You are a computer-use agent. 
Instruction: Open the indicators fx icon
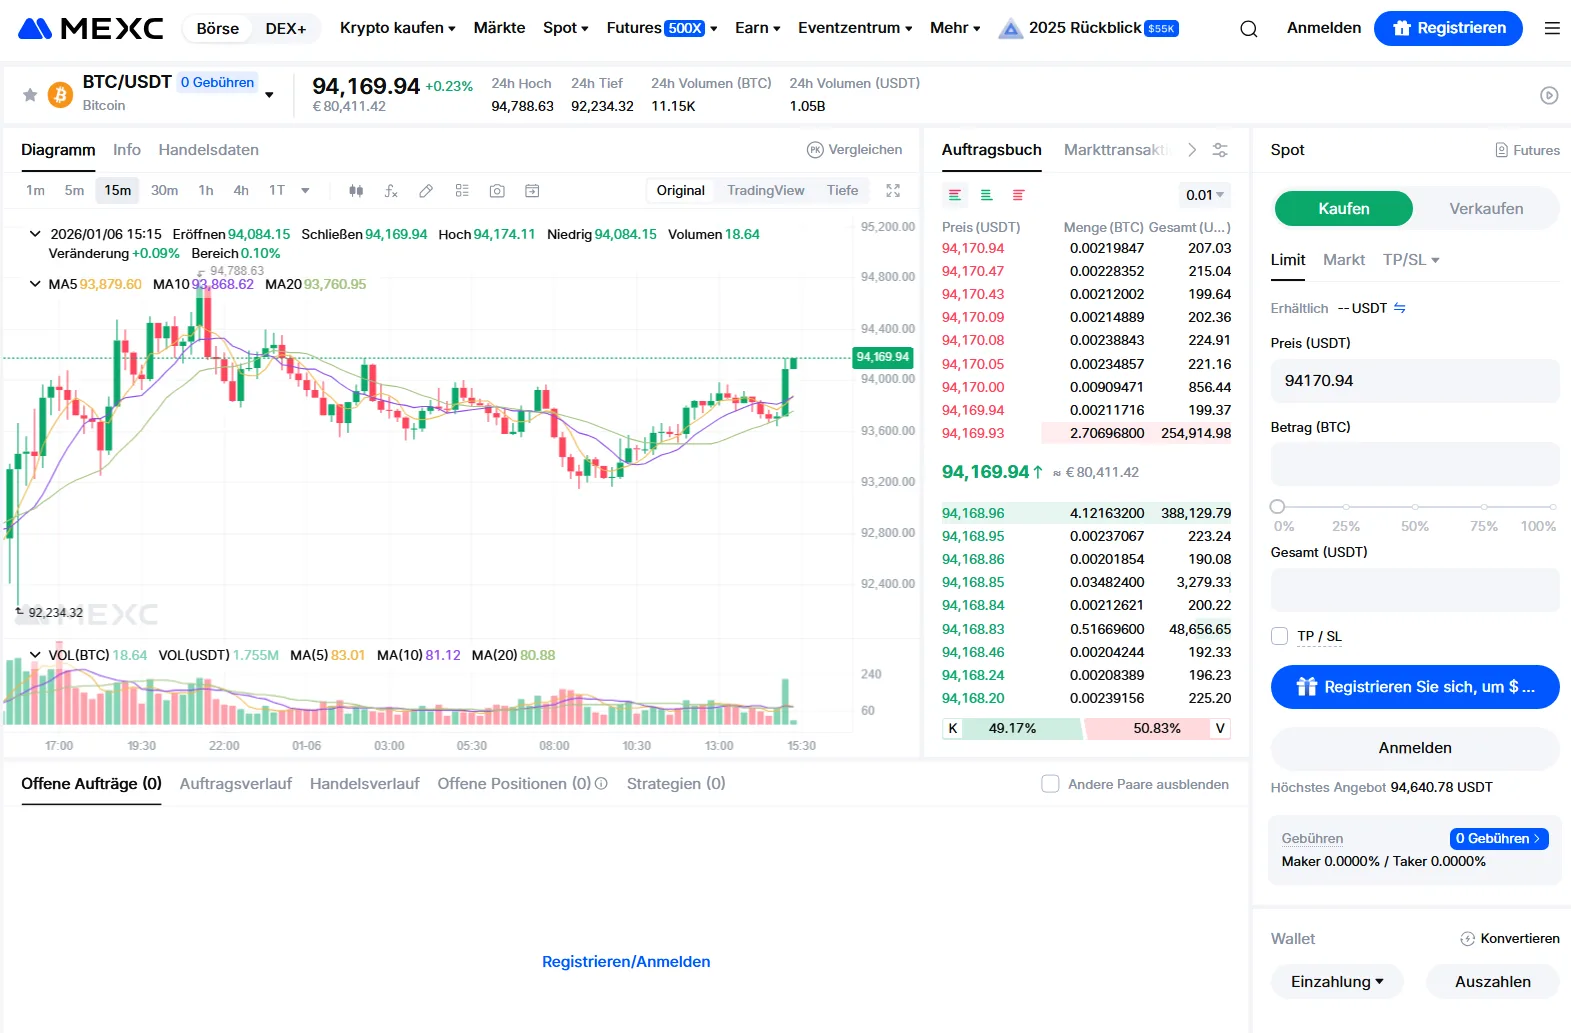tap(391, 191)
